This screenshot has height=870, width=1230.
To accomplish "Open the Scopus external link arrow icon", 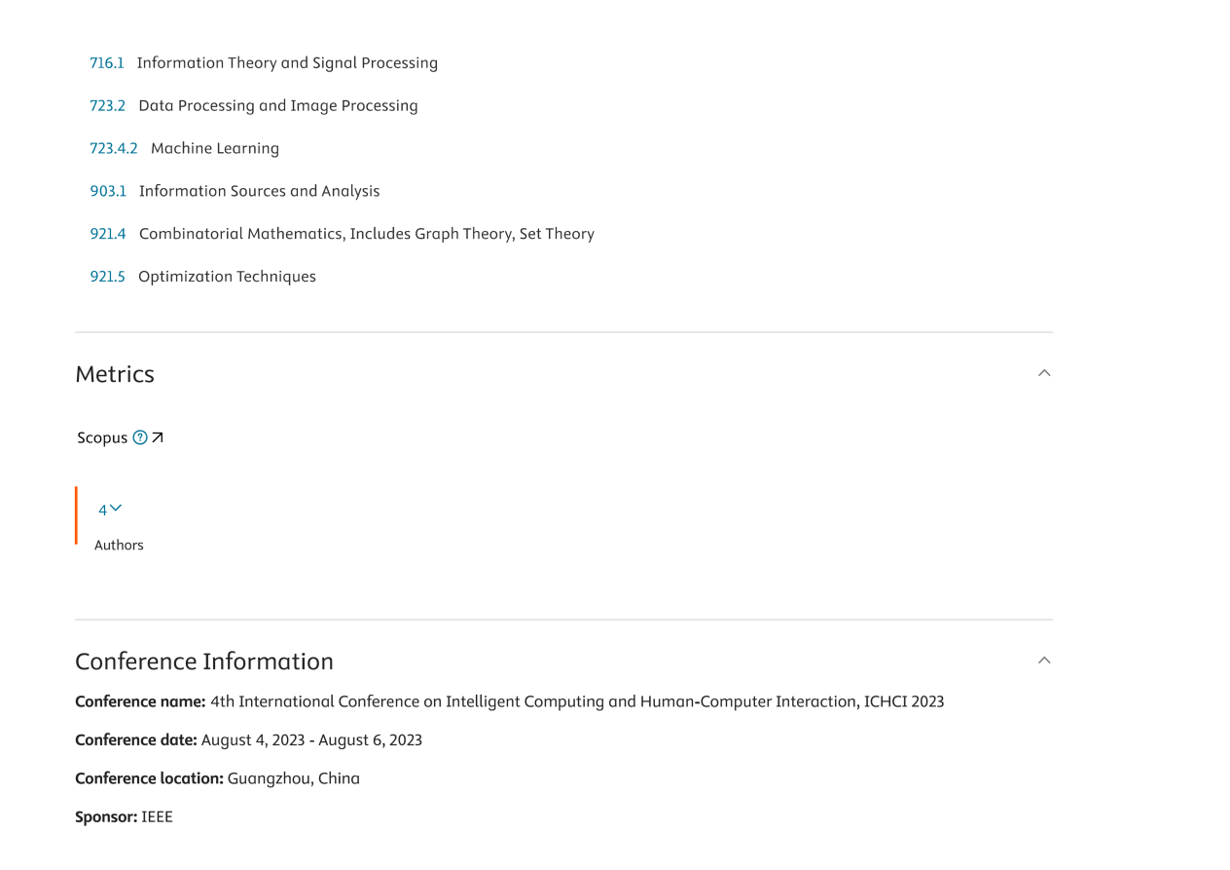I will (157, 438).
